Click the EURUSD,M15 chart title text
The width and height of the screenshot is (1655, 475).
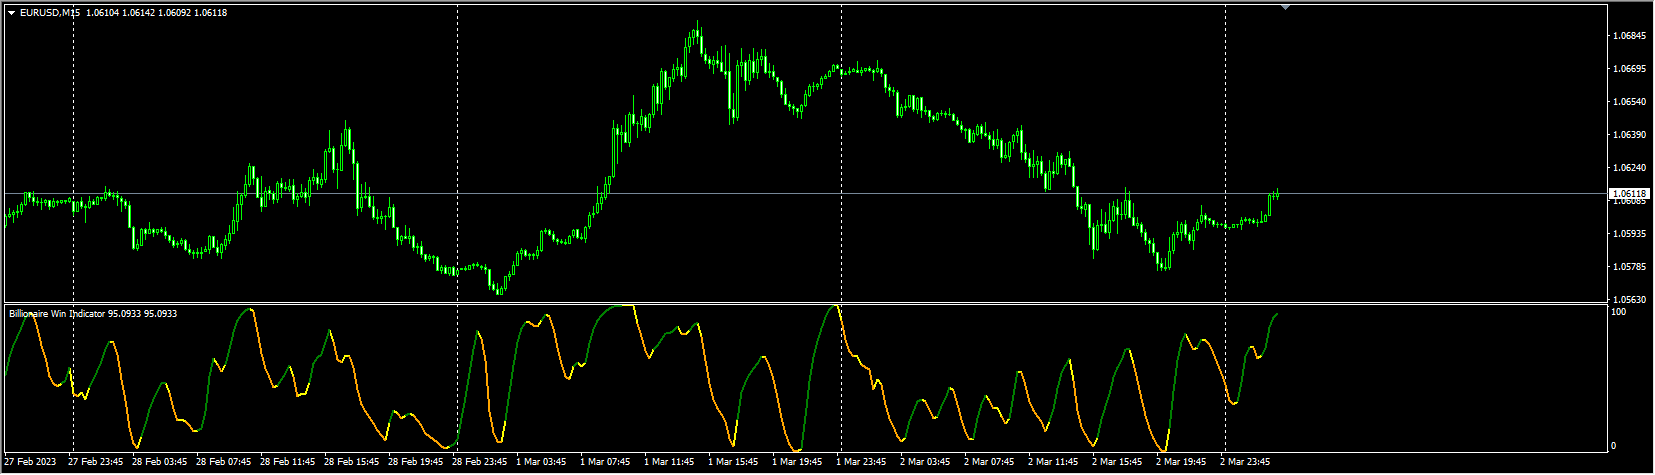(x=51, y=13)
